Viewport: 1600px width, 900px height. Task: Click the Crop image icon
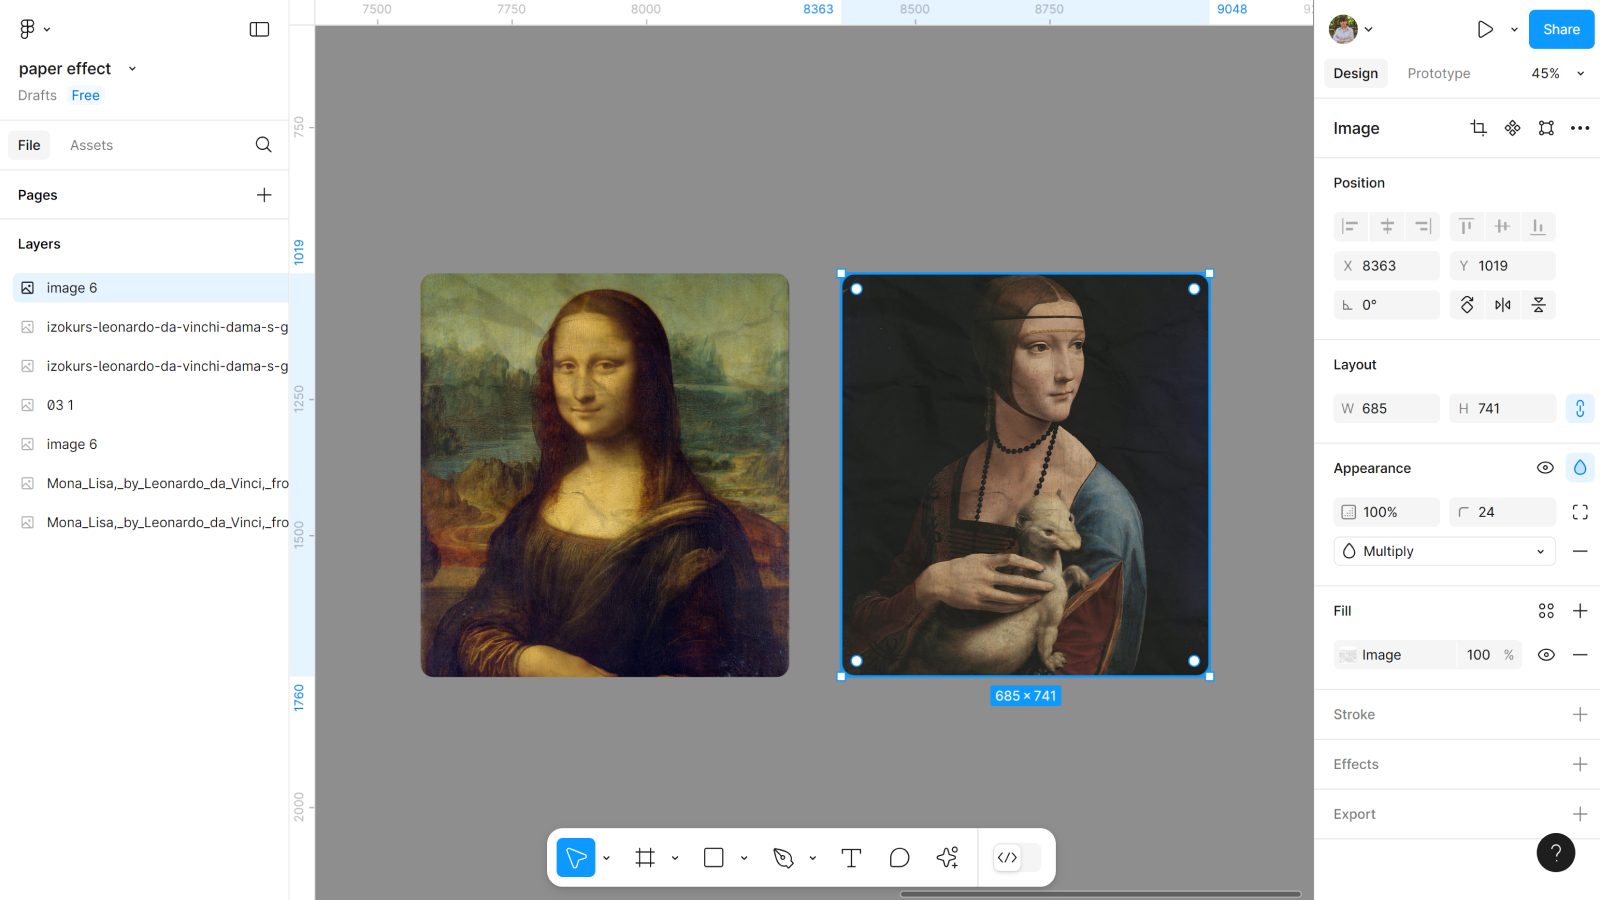point(1478,128)
